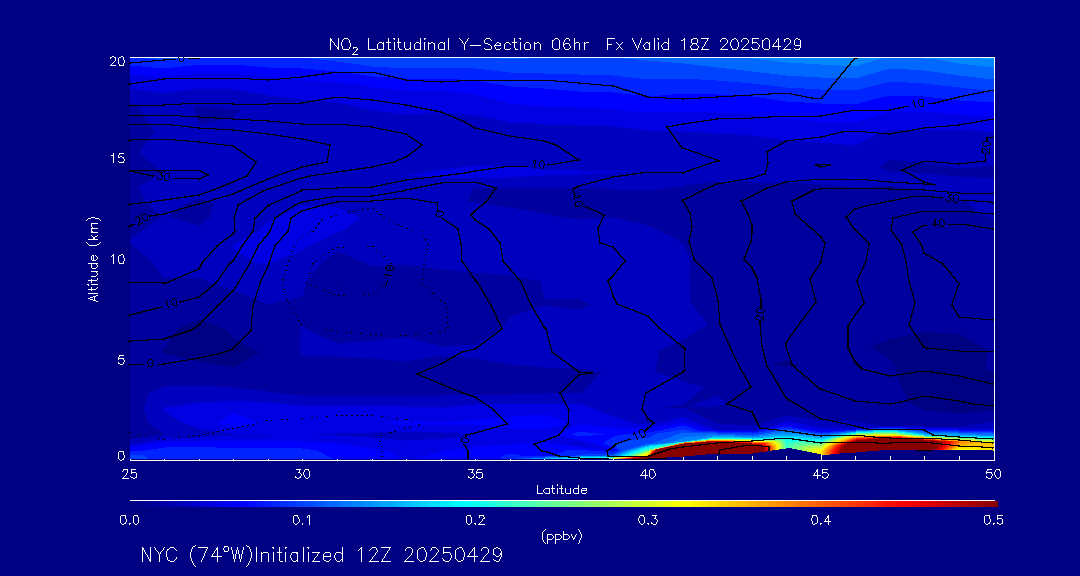Click footer text "NYC (74°W)Initialized 12Z 20250429"
Image resolution: width=1080 pixels, height=576 pixels.
click(x=321, y=555)
